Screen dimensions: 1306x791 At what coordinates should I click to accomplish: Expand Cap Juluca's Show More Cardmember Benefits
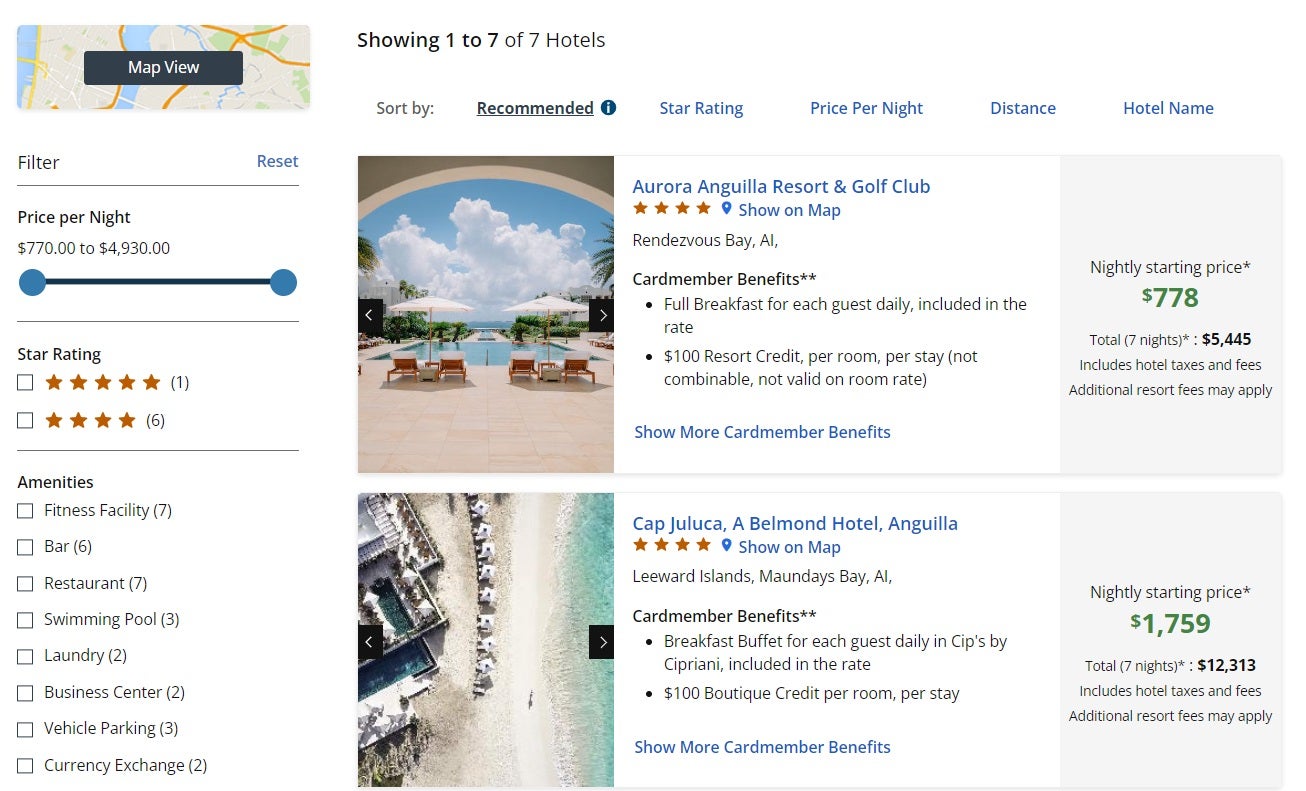pos(762,747)
